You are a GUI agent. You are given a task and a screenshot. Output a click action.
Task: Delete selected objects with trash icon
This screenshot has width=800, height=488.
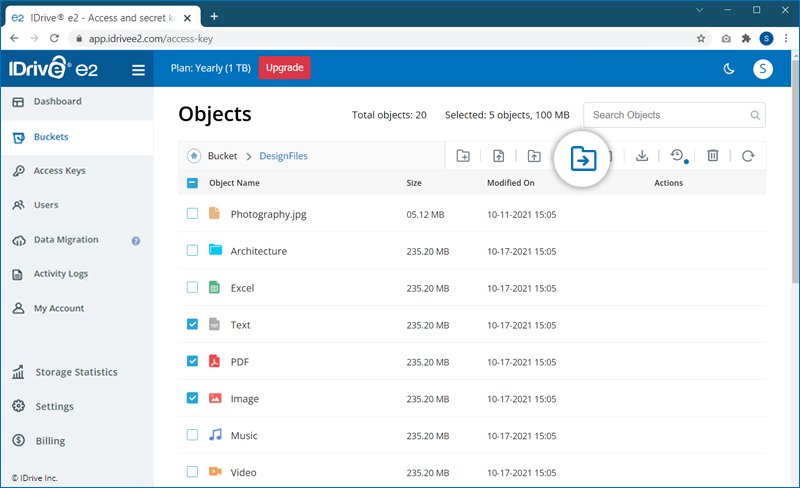tap(713, 156)
